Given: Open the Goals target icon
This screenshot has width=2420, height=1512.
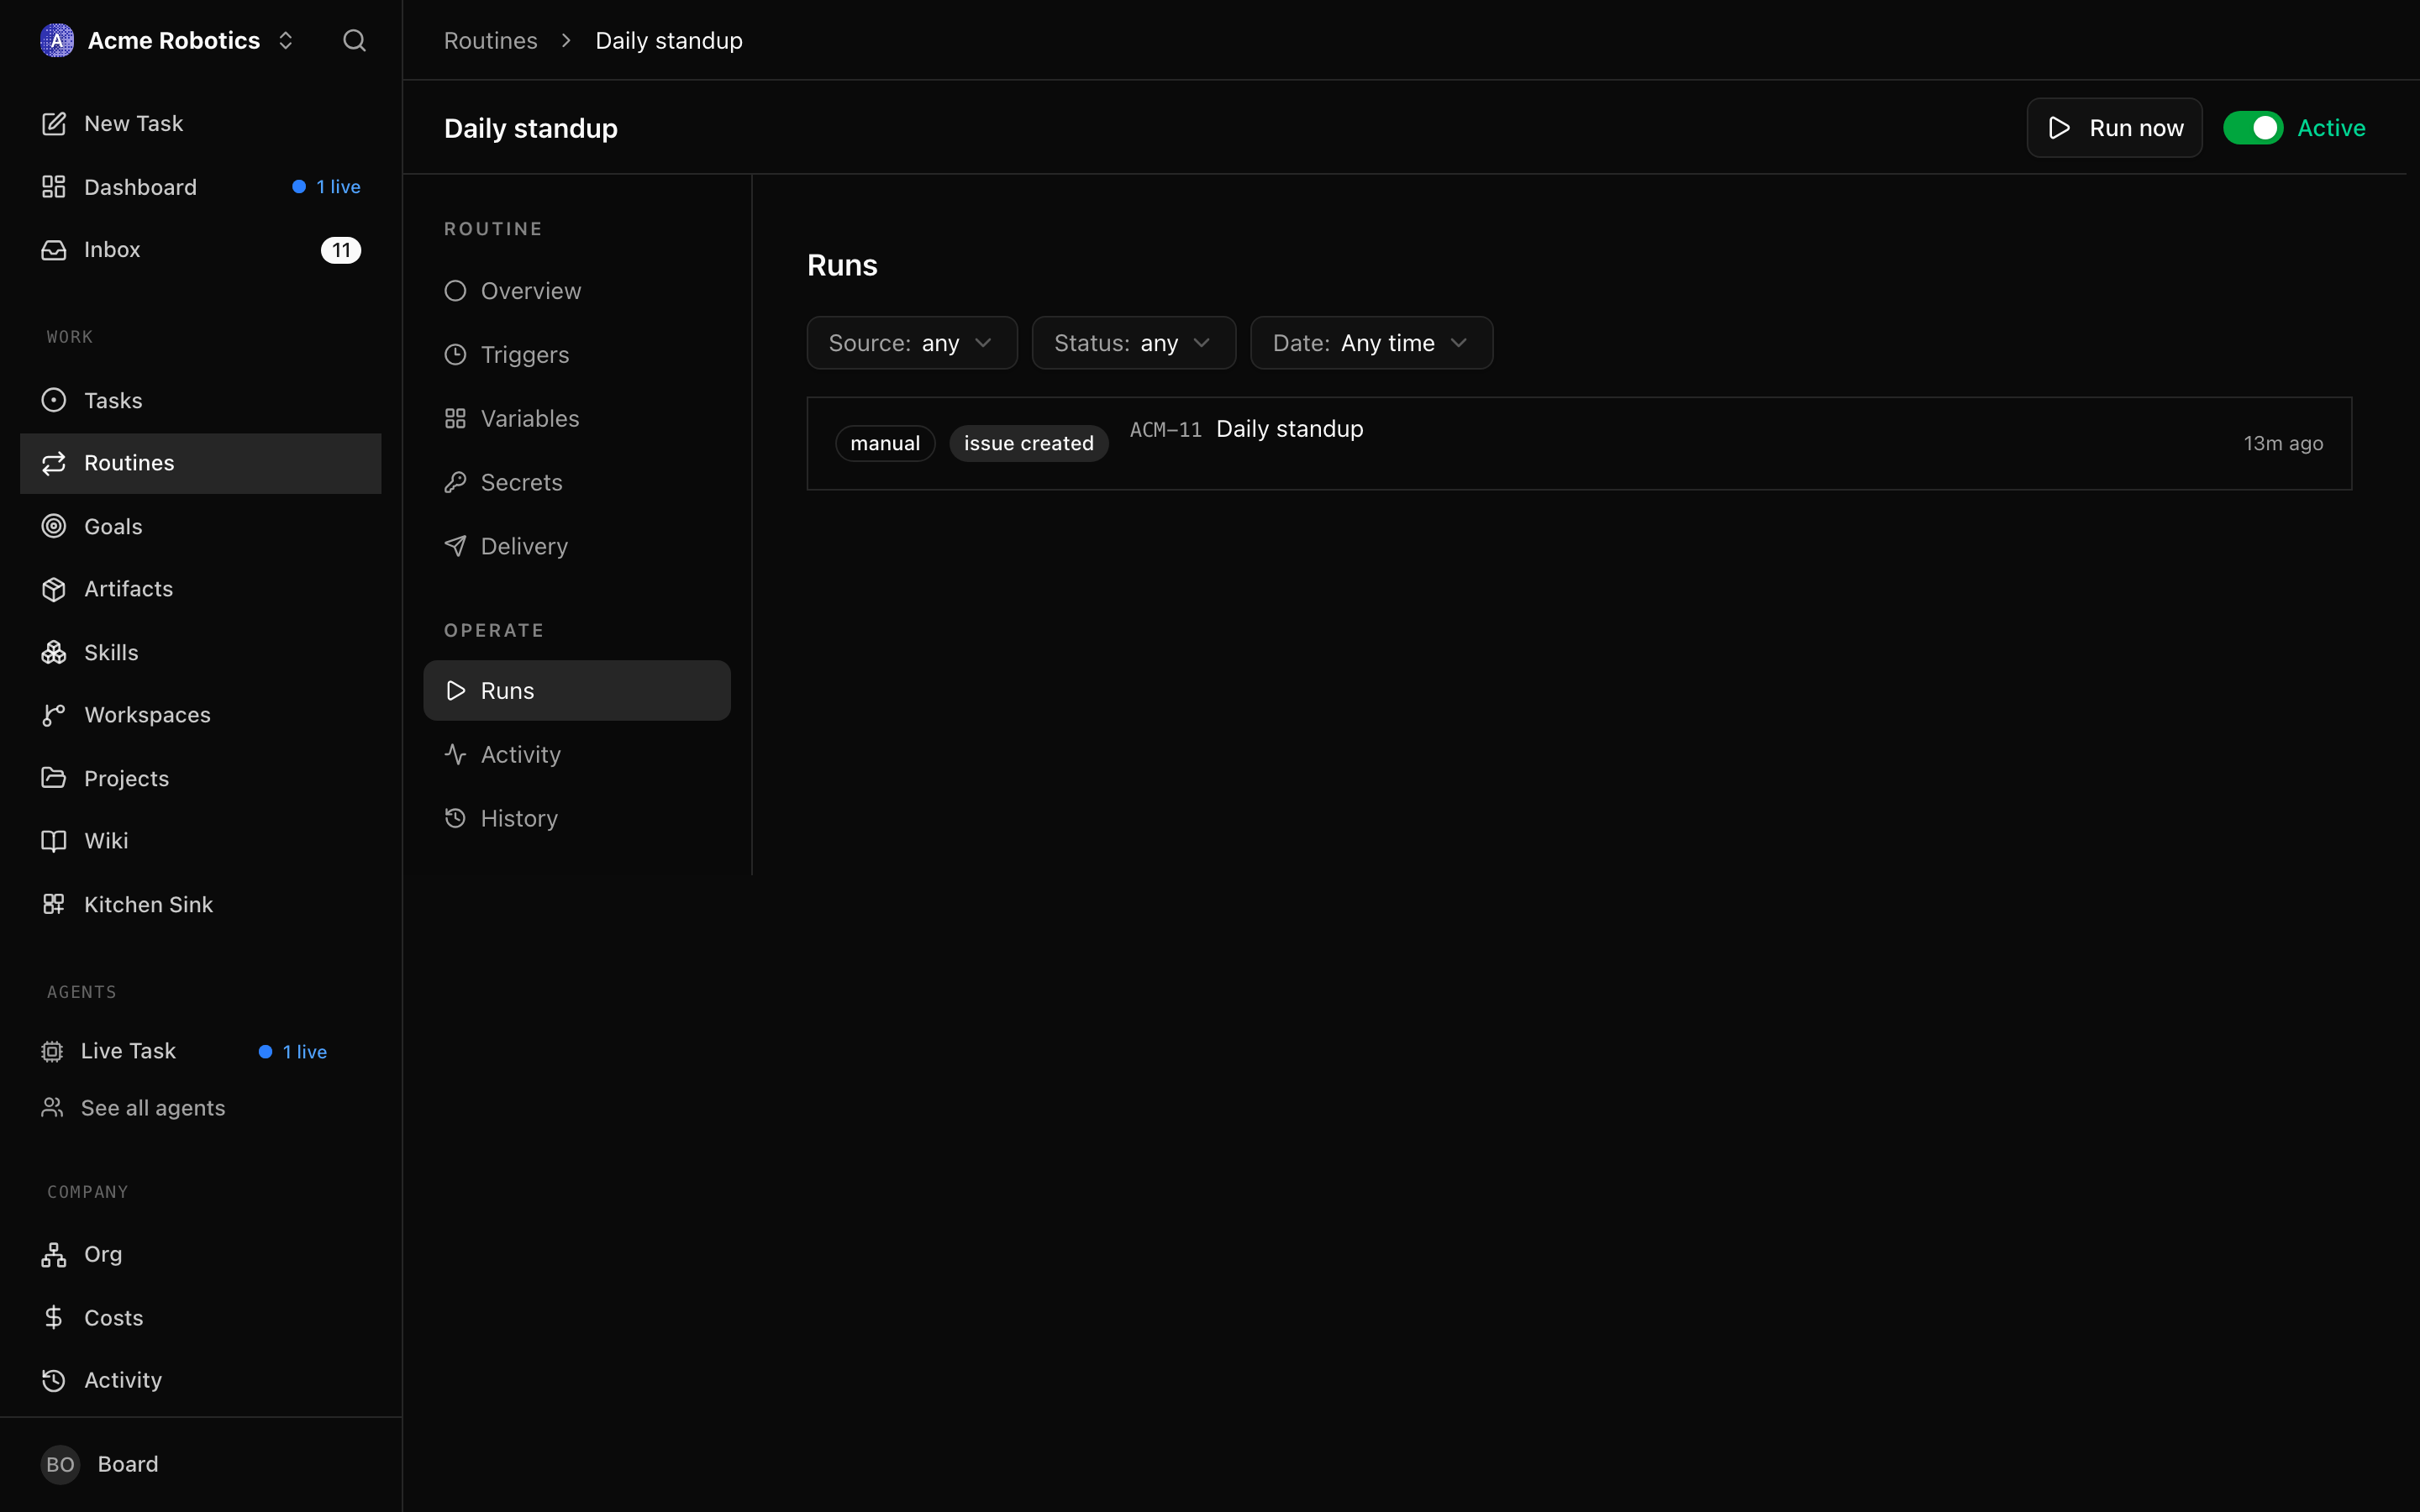Looking at the screenshot, I should pyautogui.click(x=54, y=526).
